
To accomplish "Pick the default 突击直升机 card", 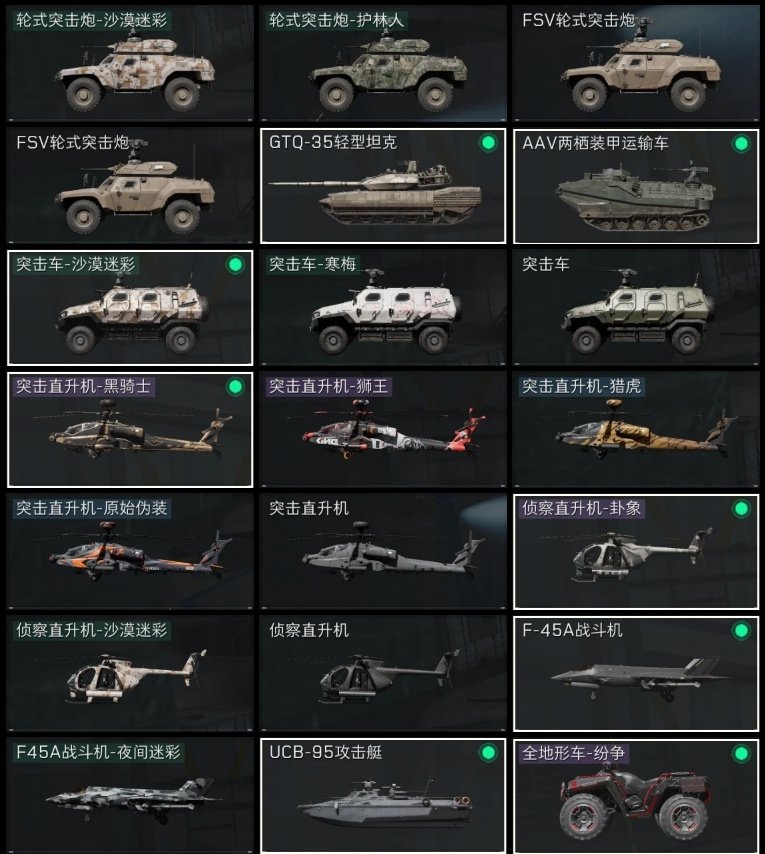I will point(383,552).
